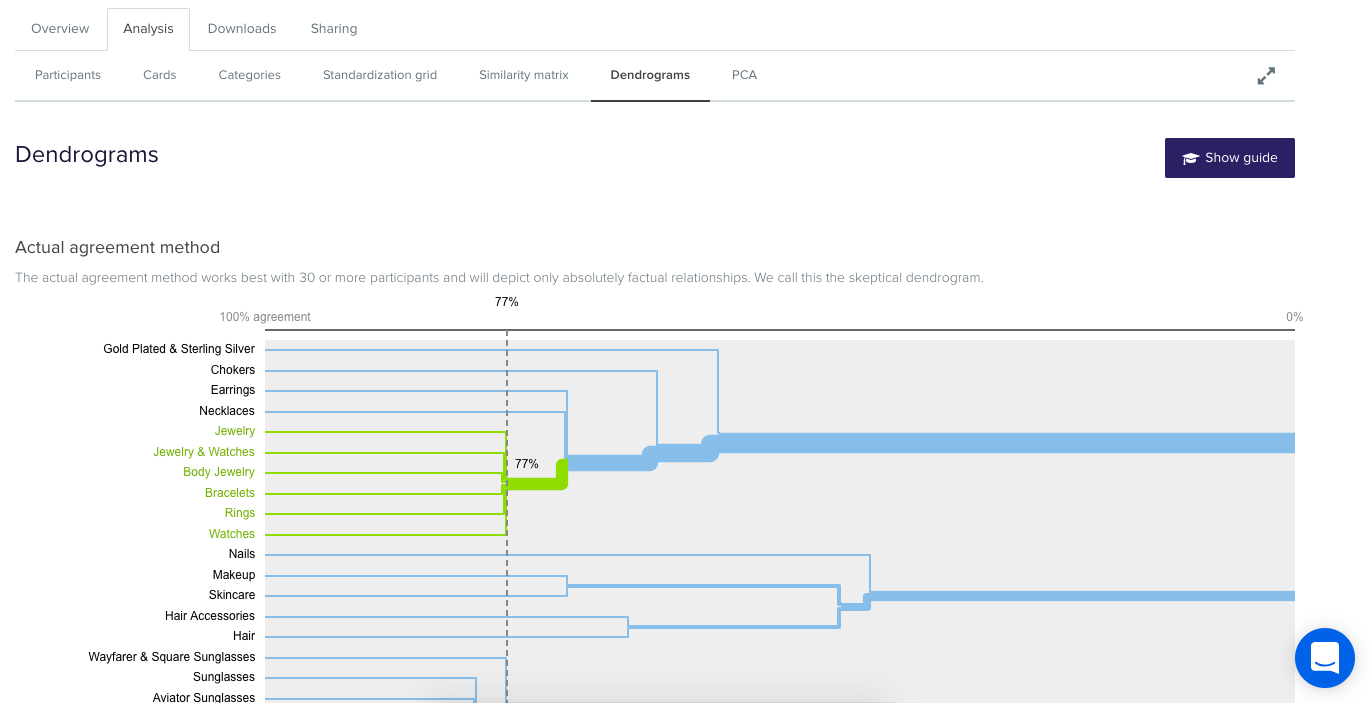Open the Overview tab
This screenshot has width=1370, height=703.
[x=60, y=29]
